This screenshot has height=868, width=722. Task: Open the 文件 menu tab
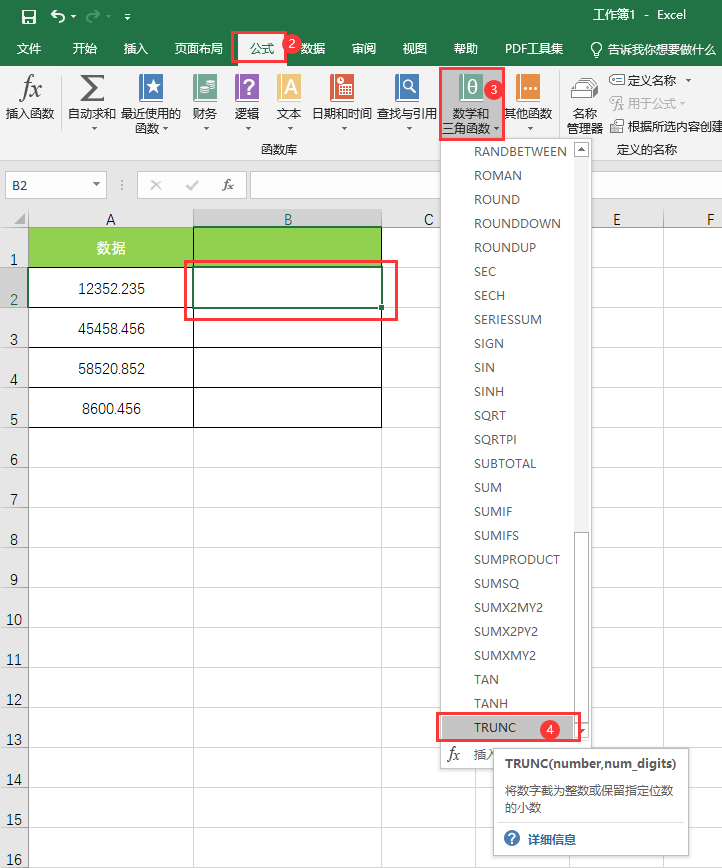click(29, 49)
